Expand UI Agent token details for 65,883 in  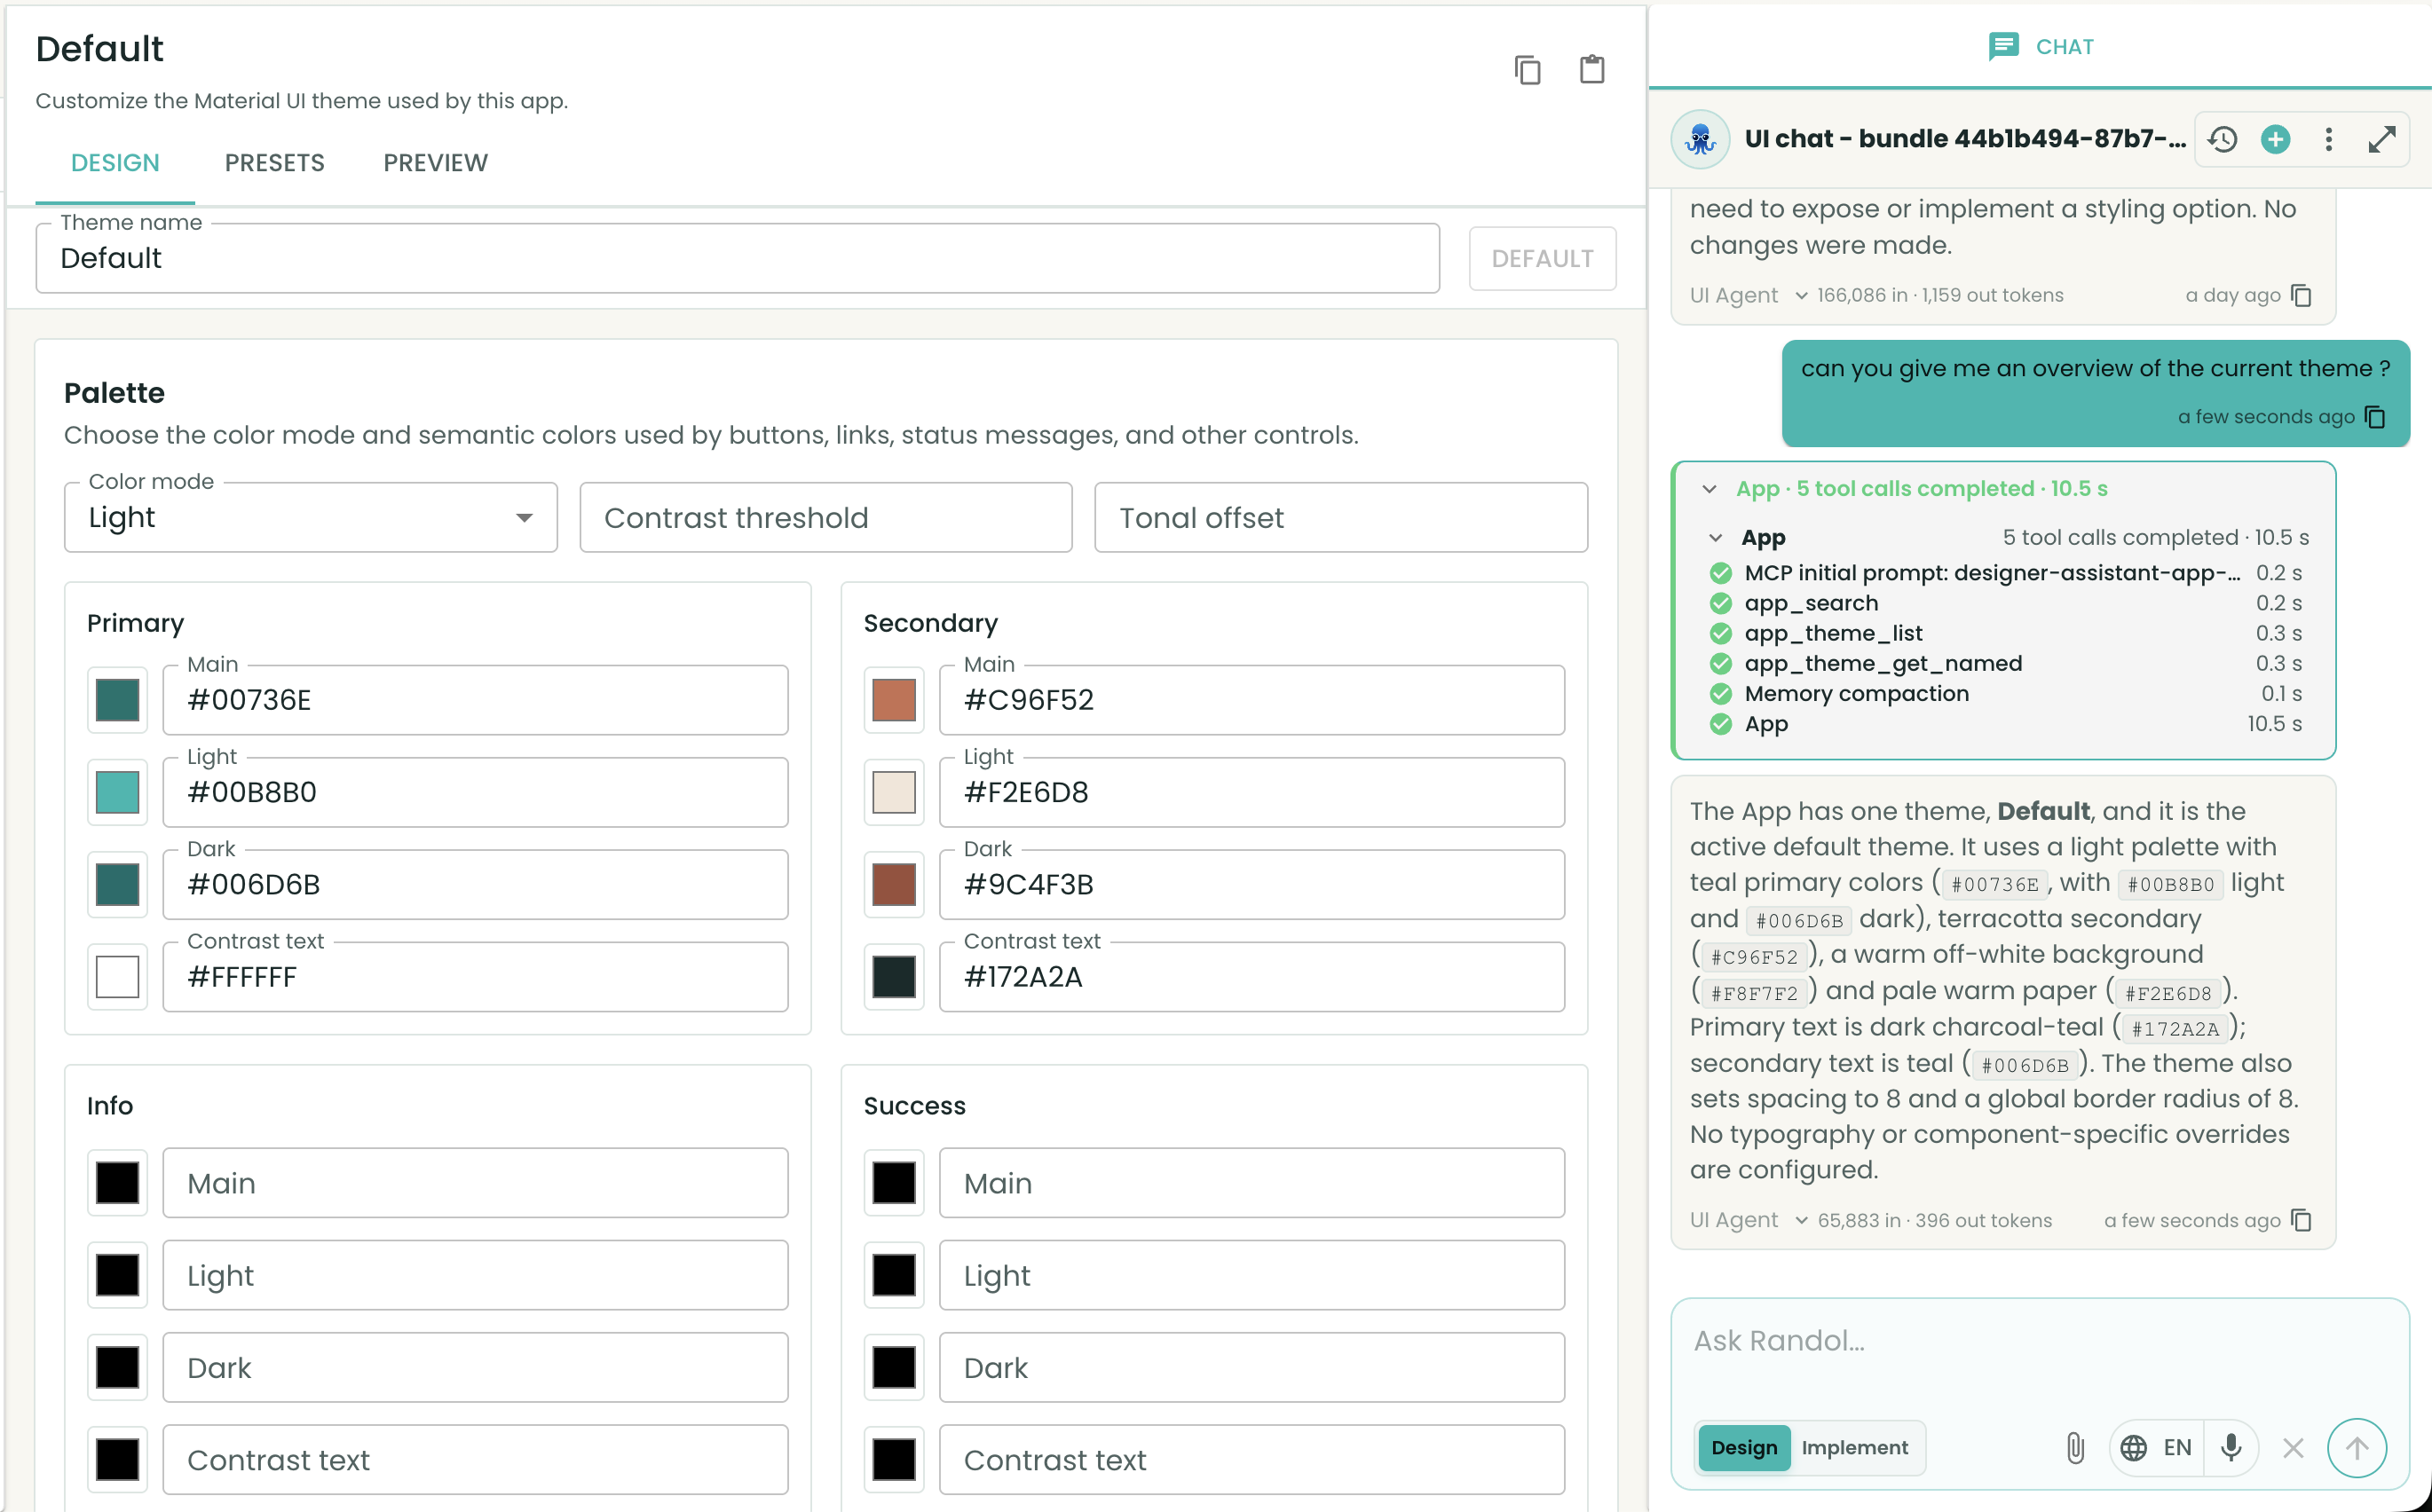coord(1801,1220)
